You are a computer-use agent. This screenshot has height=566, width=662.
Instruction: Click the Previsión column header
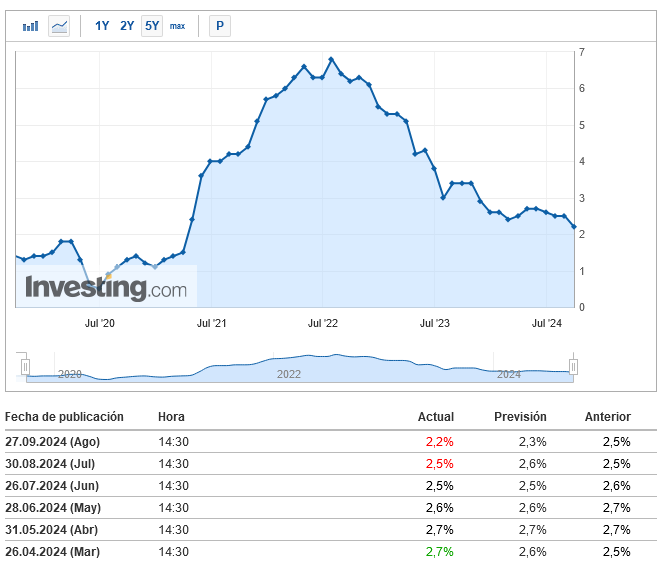(x=520, y=417)
